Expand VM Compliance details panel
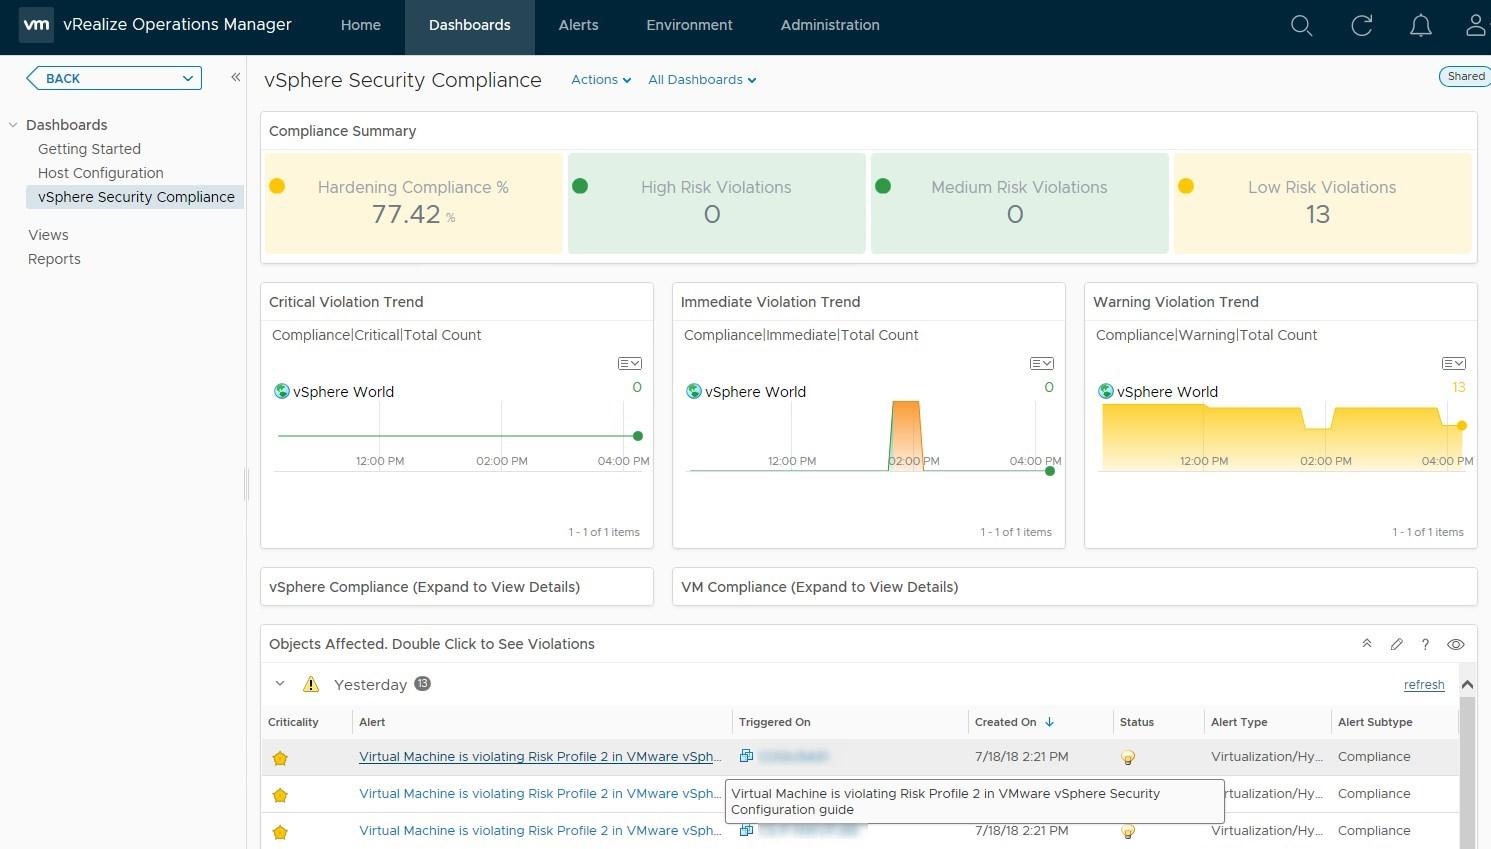 [x=1074, y=587]
